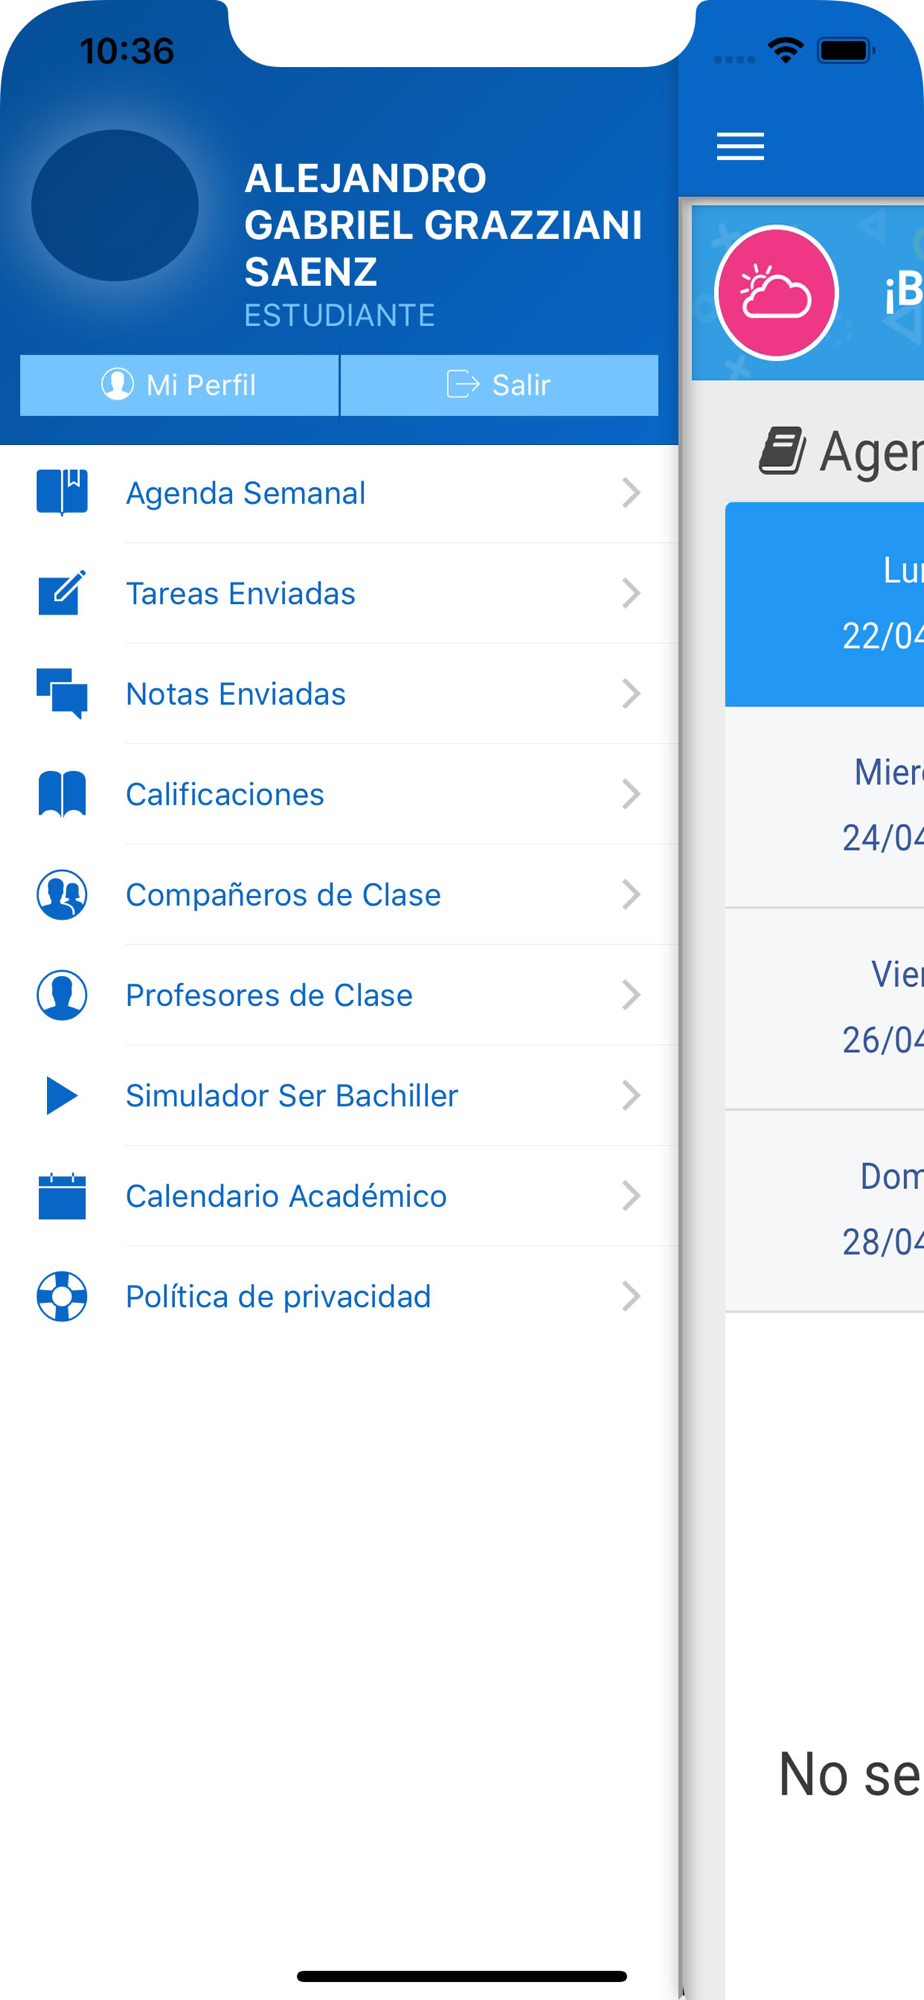This screenshot has width=924, height=2000.
Task: Tap the Política de privacidad lifebuoy icon
Action: tap(62, 1296)
